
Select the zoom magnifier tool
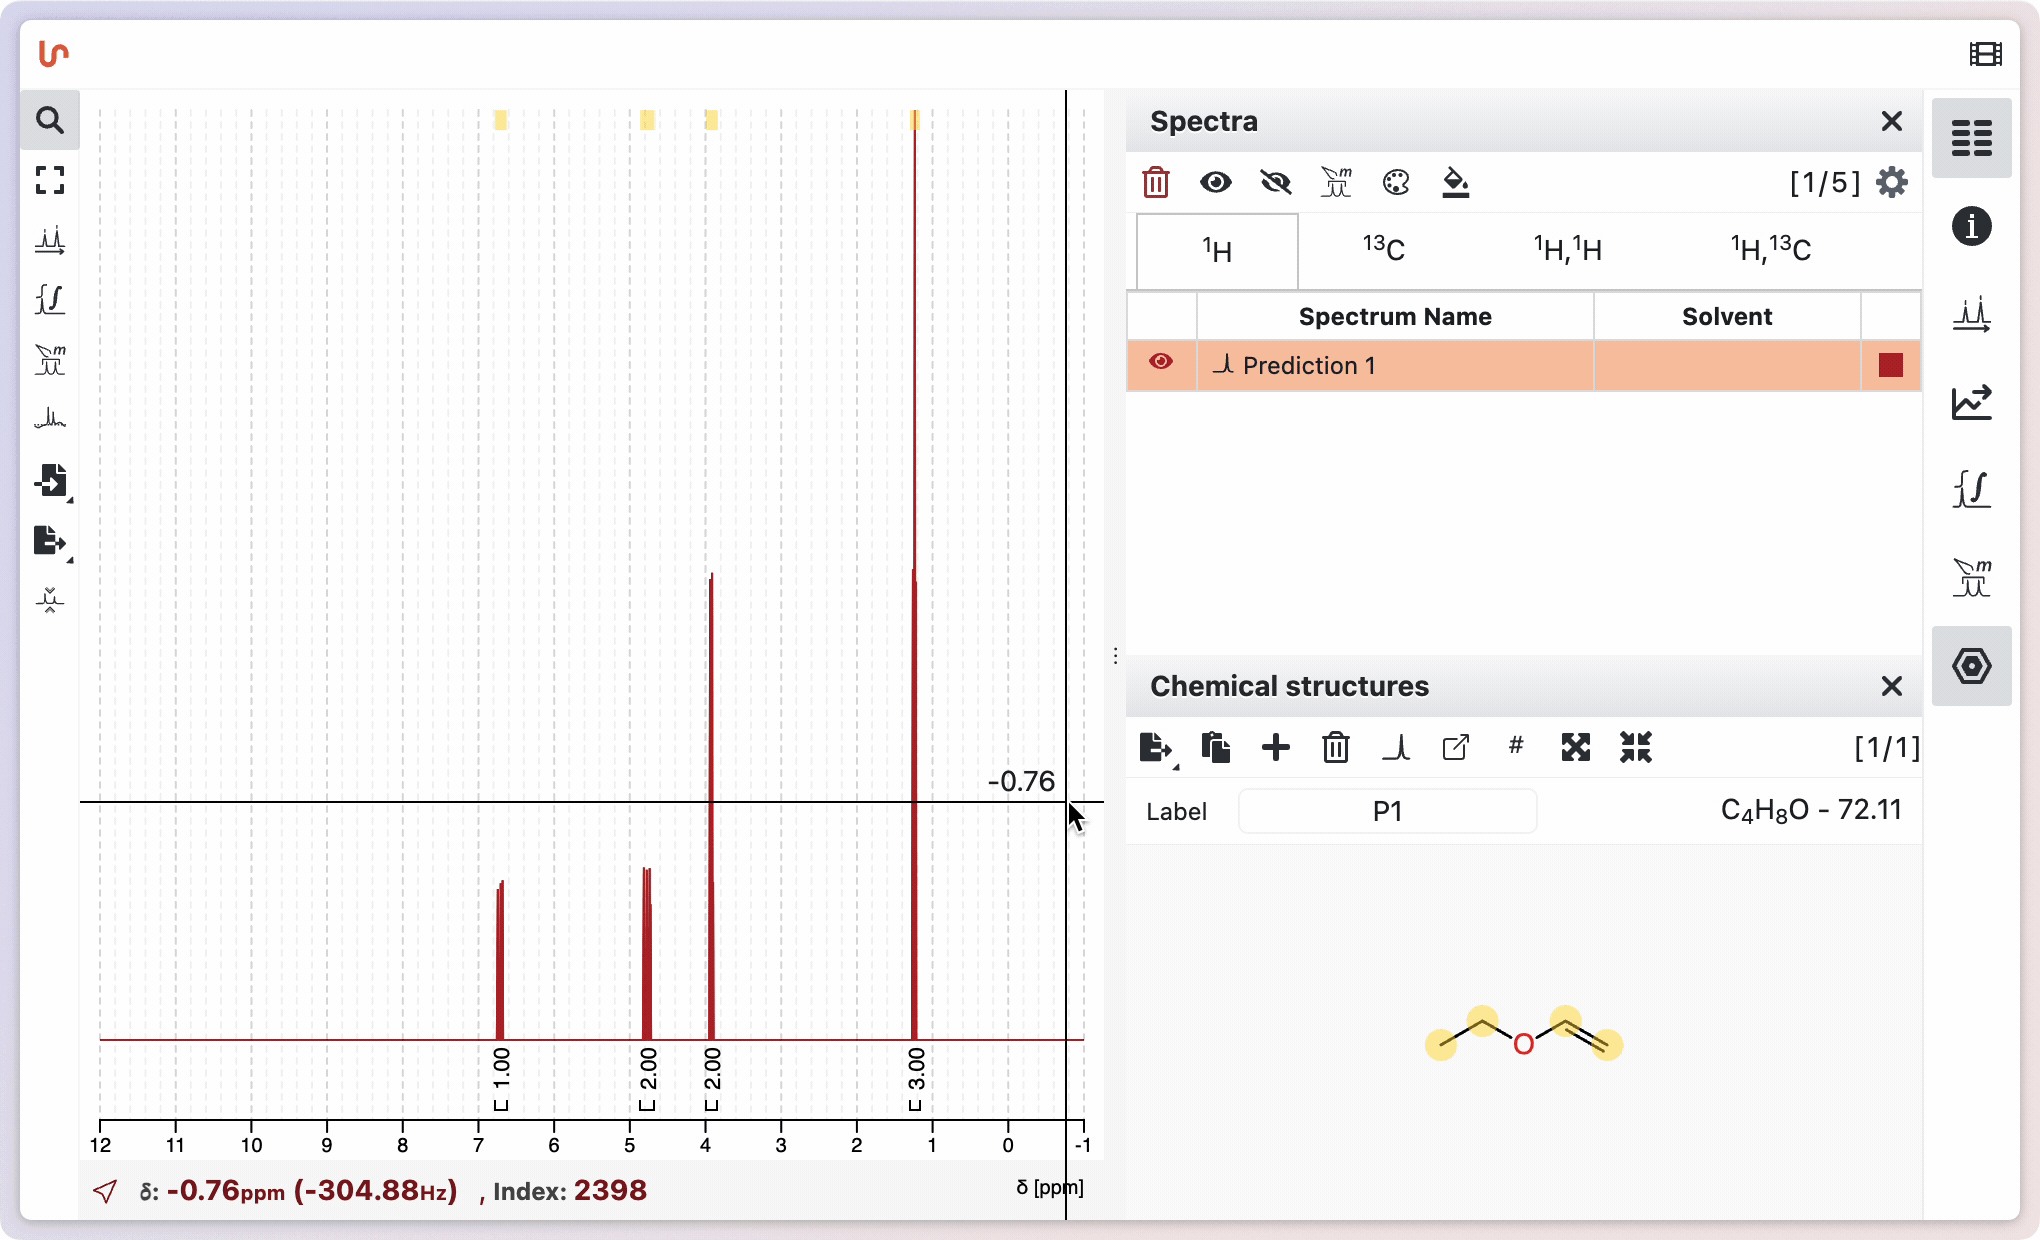pos(50,121)
